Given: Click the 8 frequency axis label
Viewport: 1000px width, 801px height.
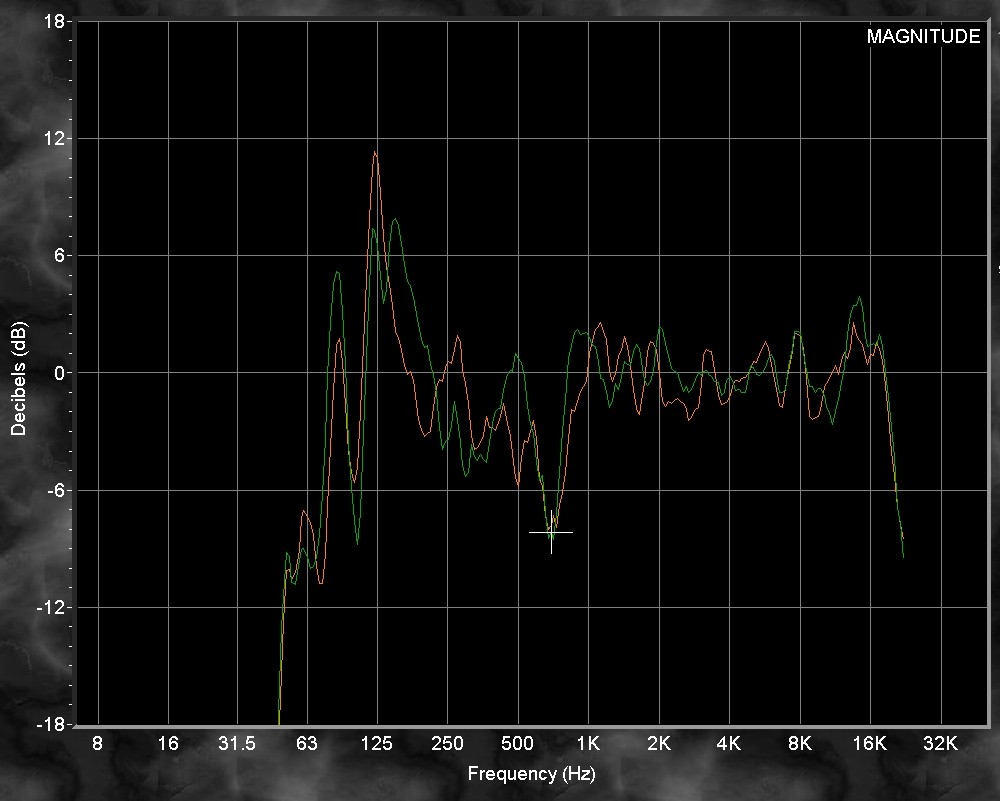Looking at the screenshot, I should point(98,744).
